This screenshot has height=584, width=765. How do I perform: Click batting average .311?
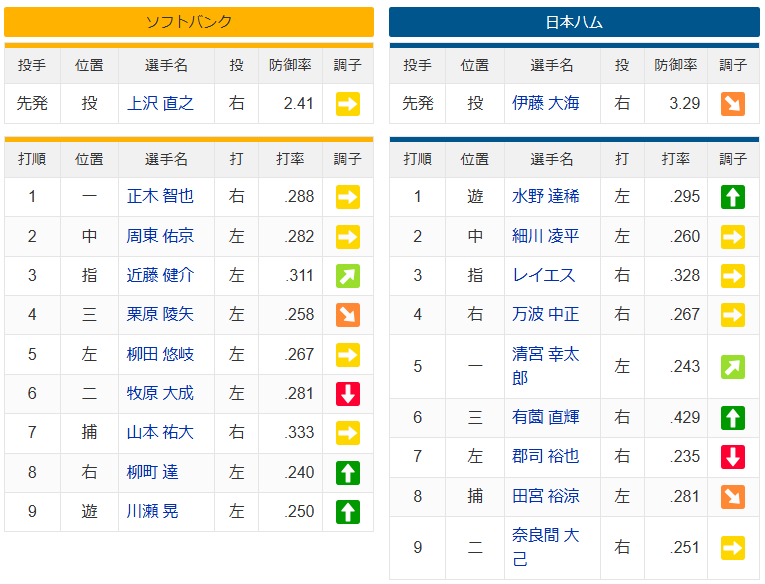[x=299, y=276]
